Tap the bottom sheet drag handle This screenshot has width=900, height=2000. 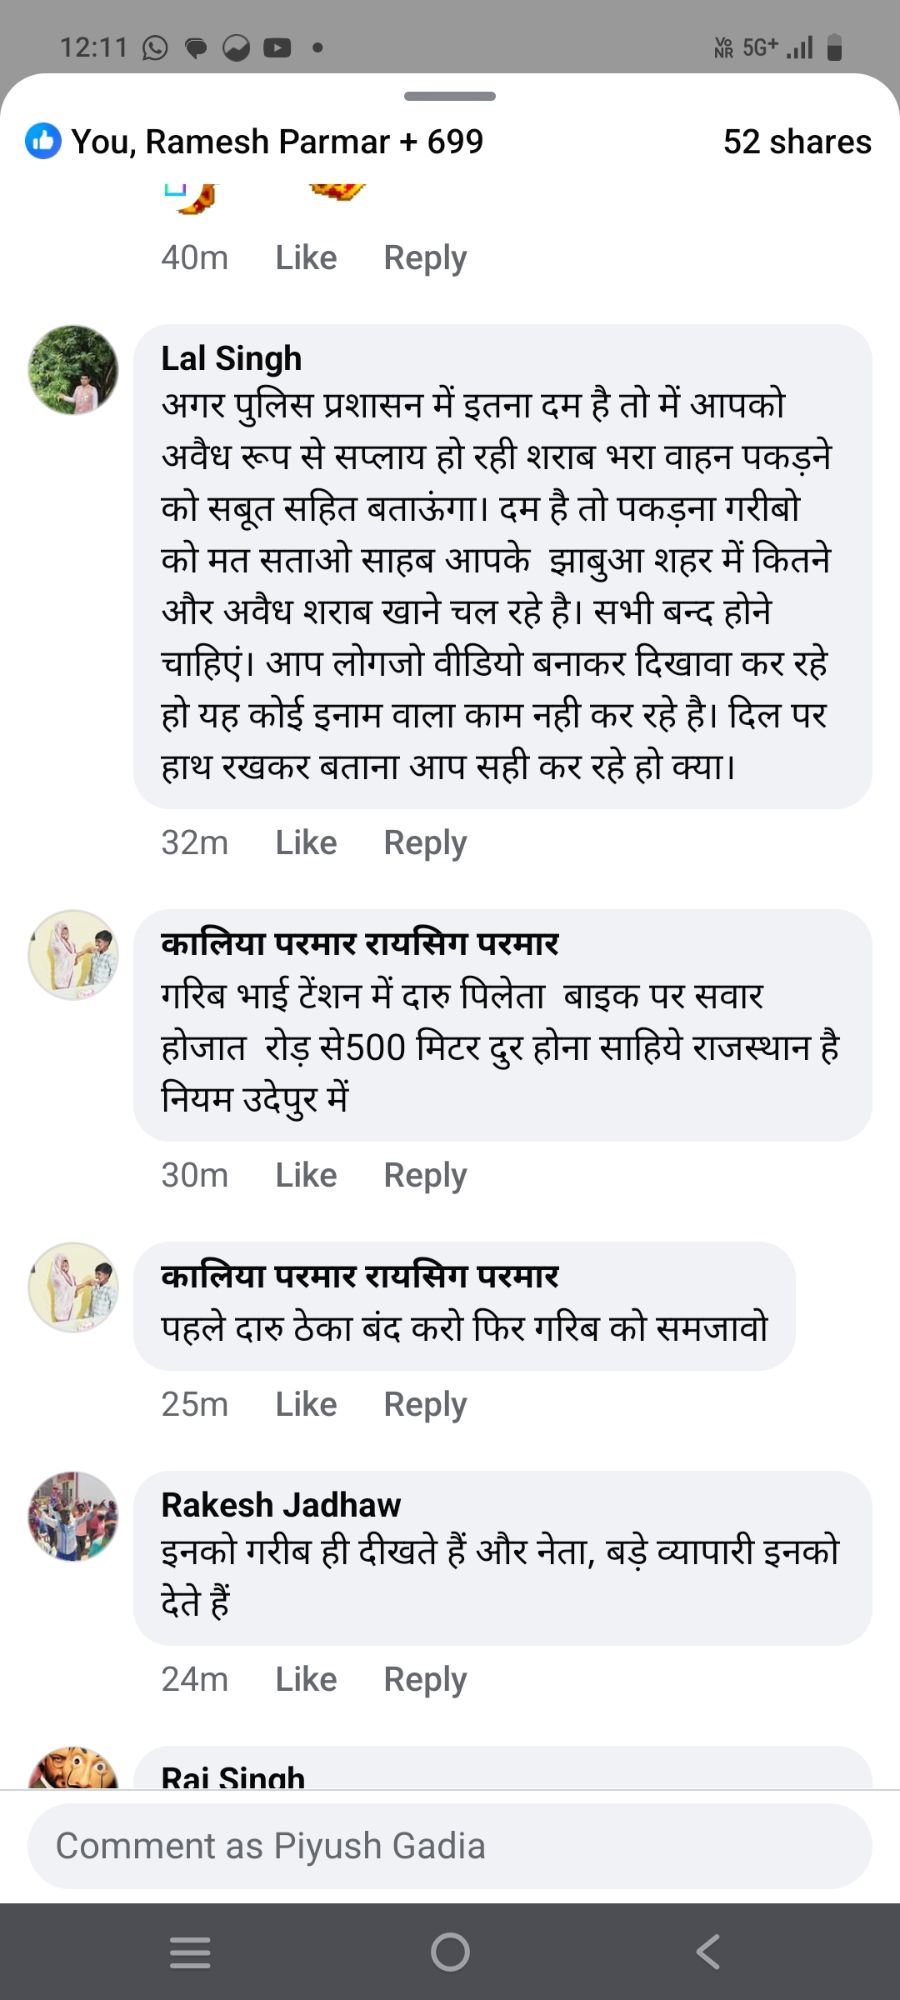click(450, 96)
